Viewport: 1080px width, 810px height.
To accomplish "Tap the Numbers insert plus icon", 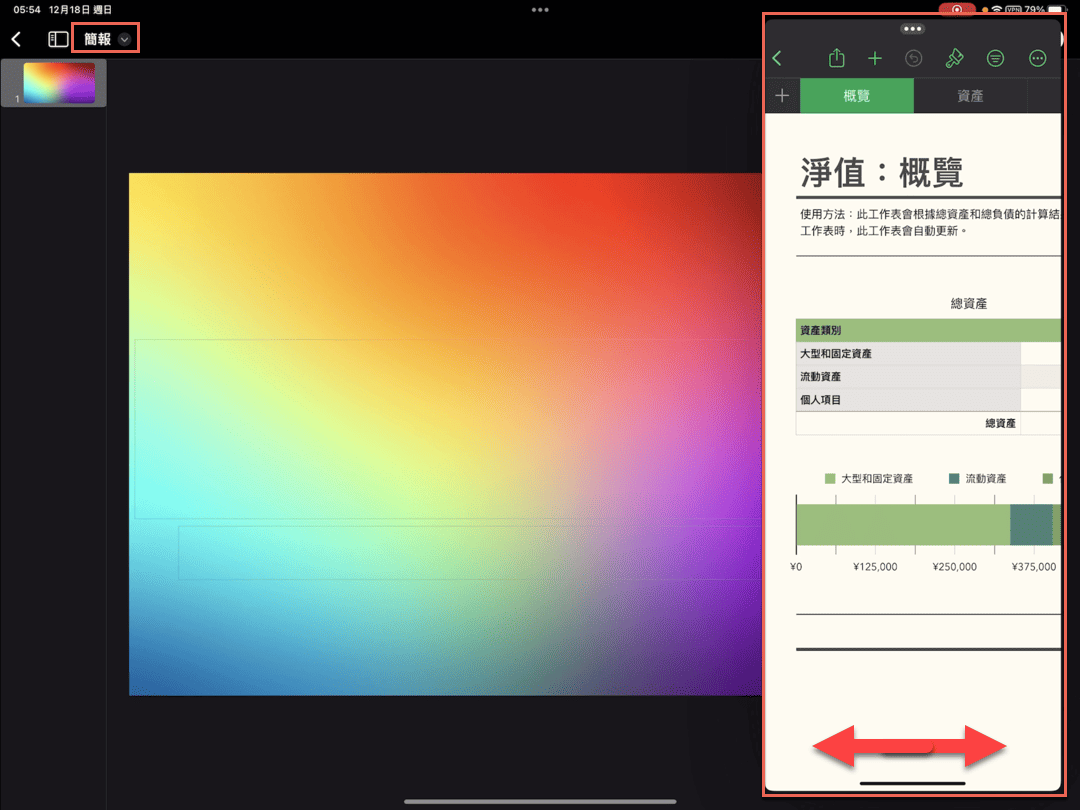I will click(875, 59).
